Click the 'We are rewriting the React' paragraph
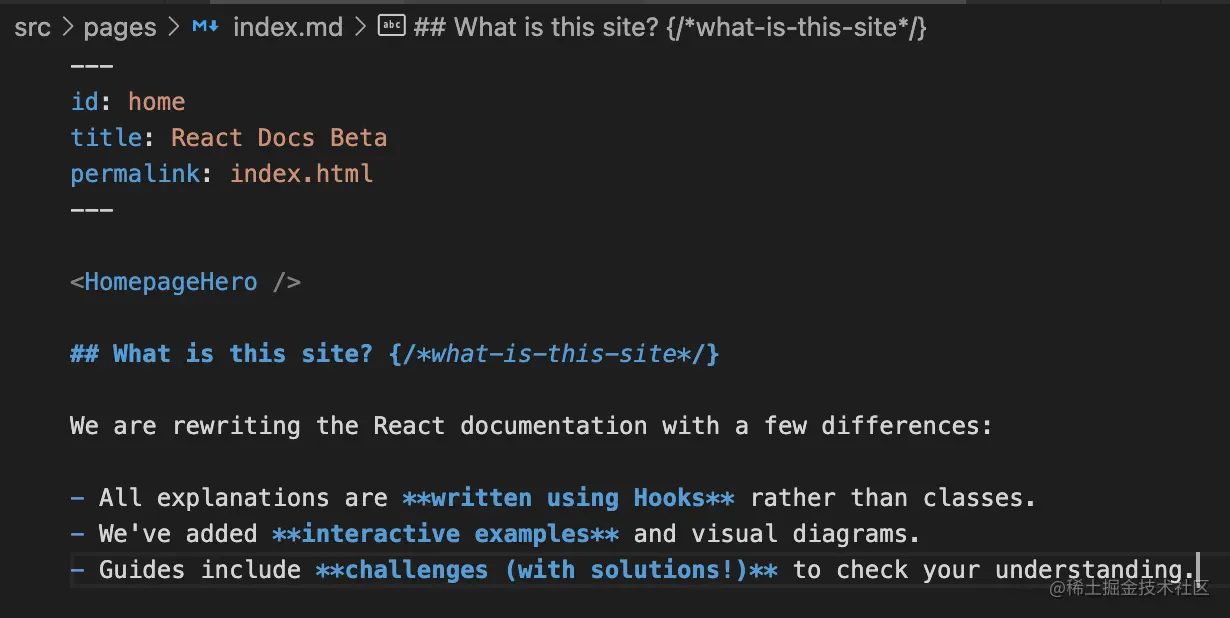The image size is (1230, 618). click(531, 426)
